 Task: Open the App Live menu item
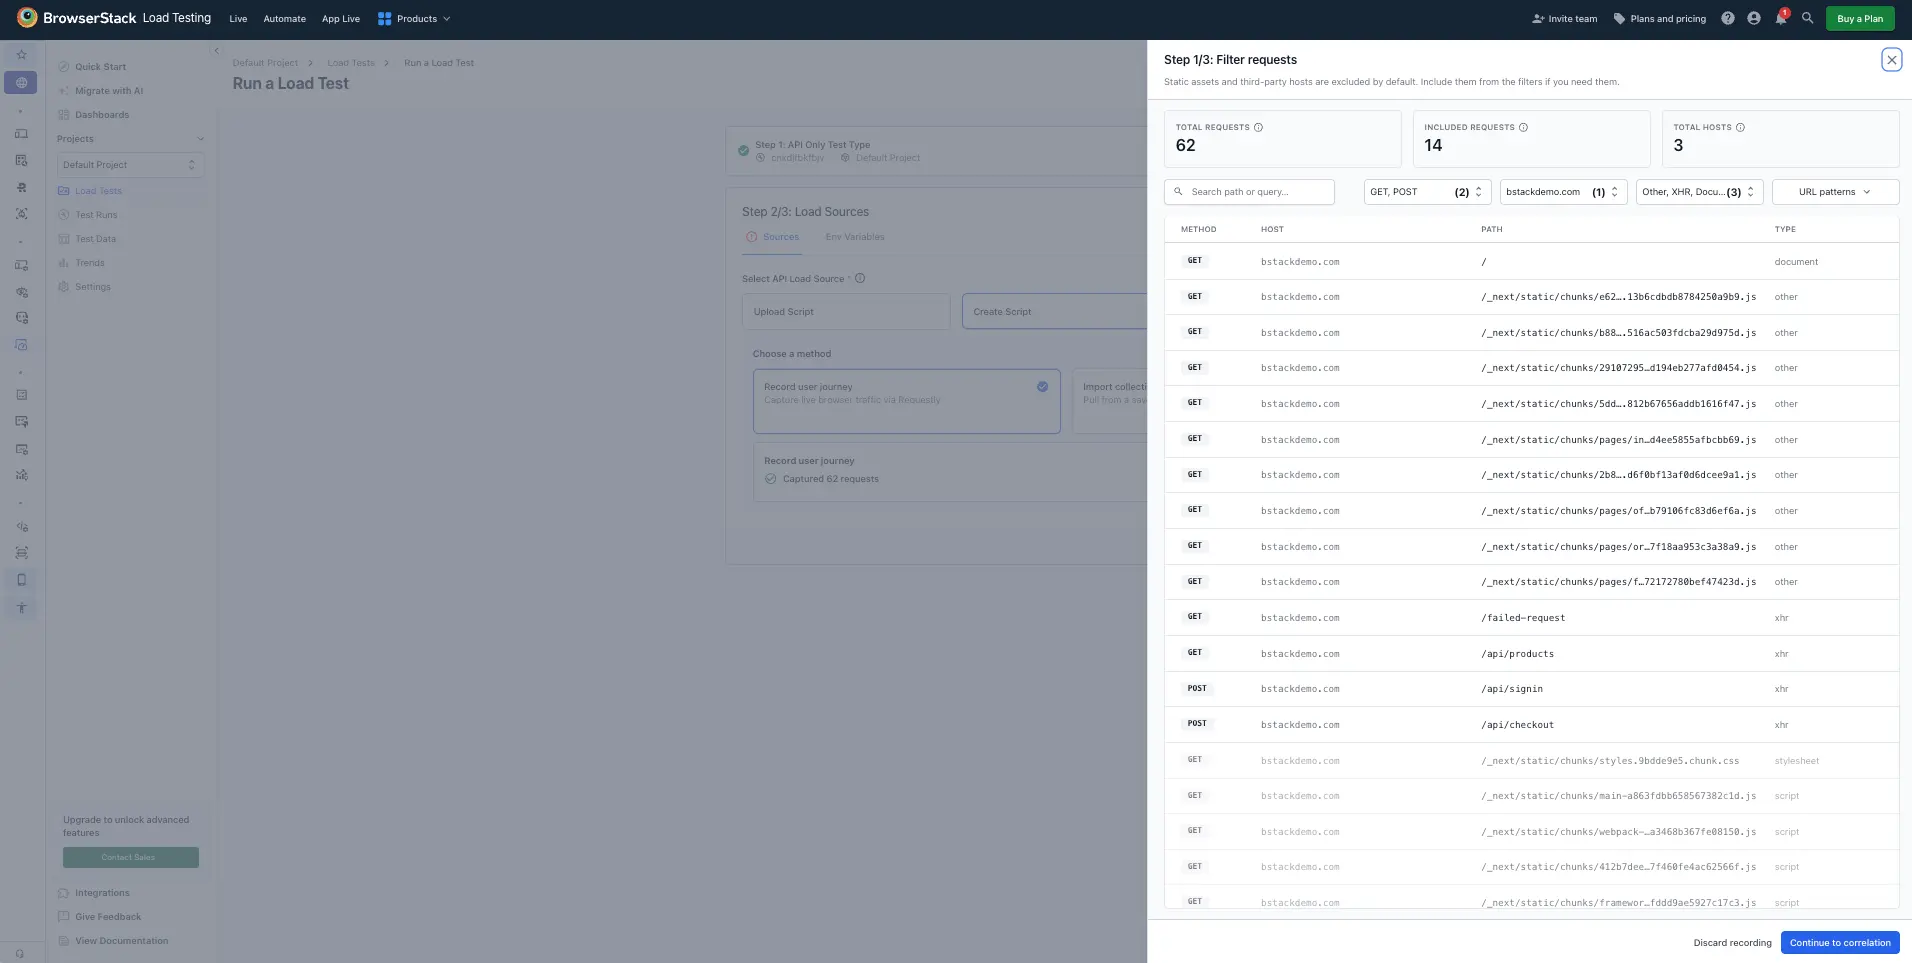(340, 19)
